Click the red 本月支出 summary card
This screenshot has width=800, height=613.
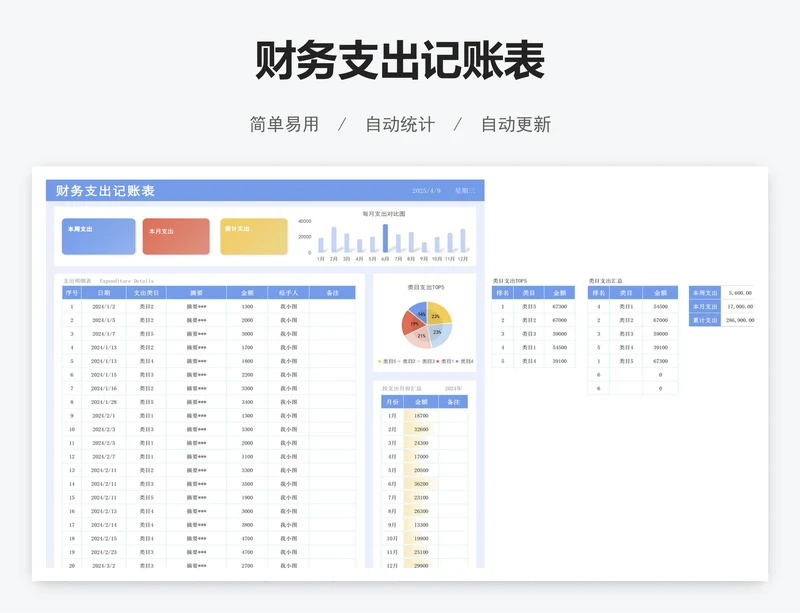176,236
